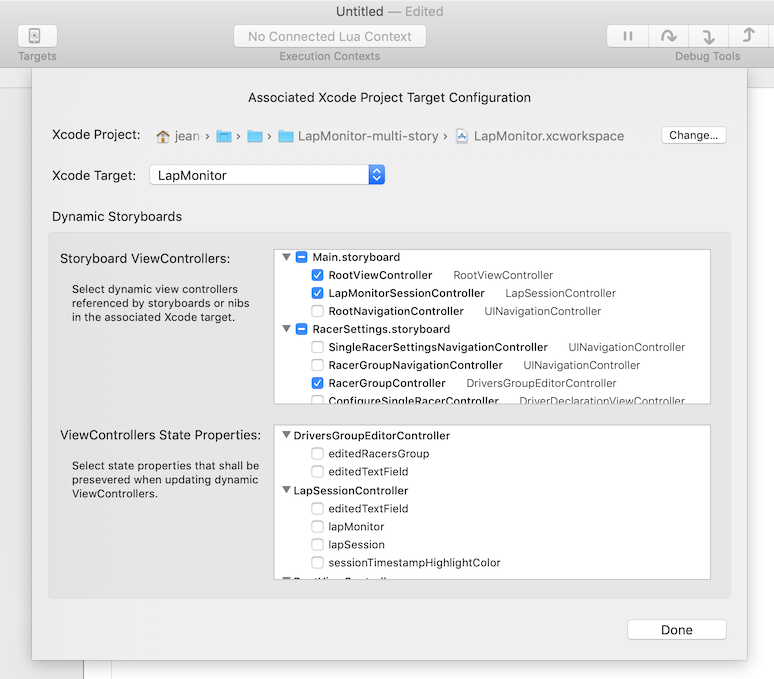
Task: Click the step over debug icon
Action: click(x=668, y=36)
